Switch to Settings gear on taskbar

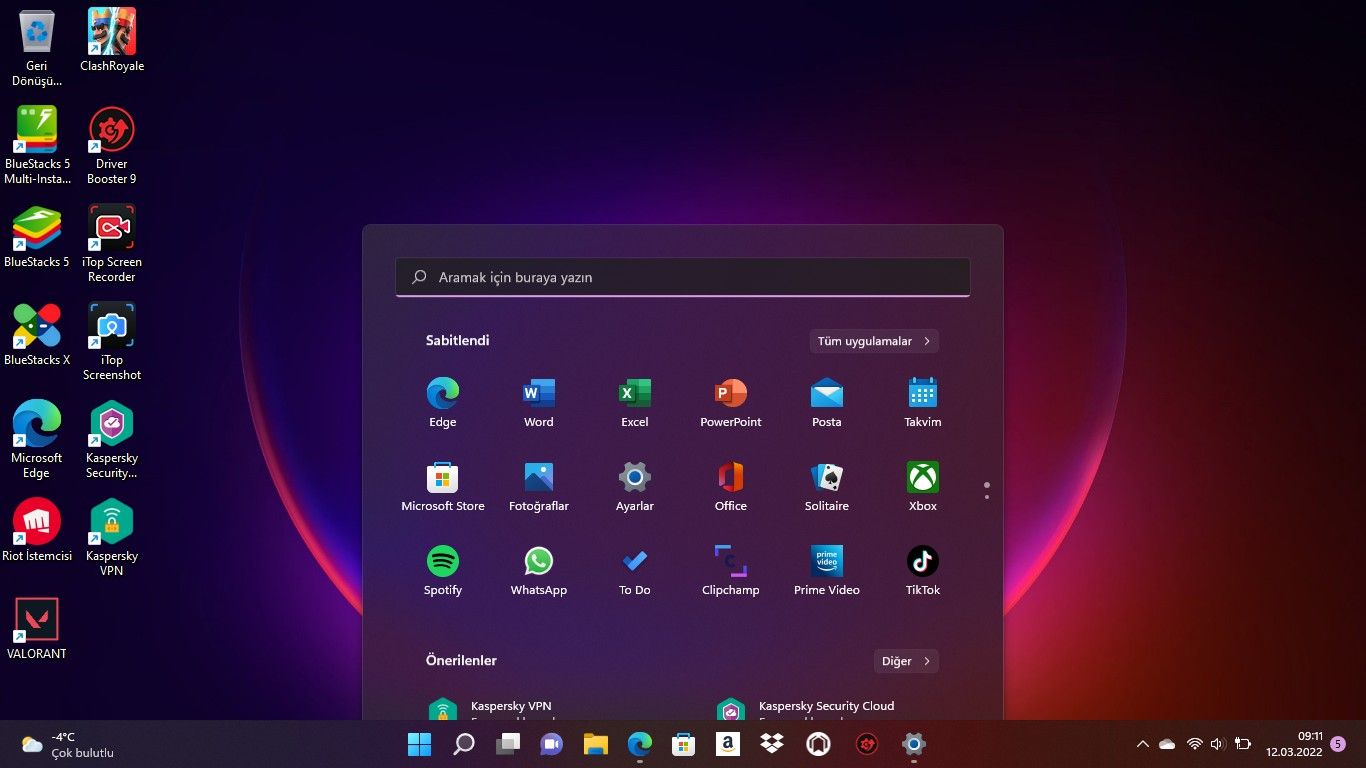tap(913, 744)
